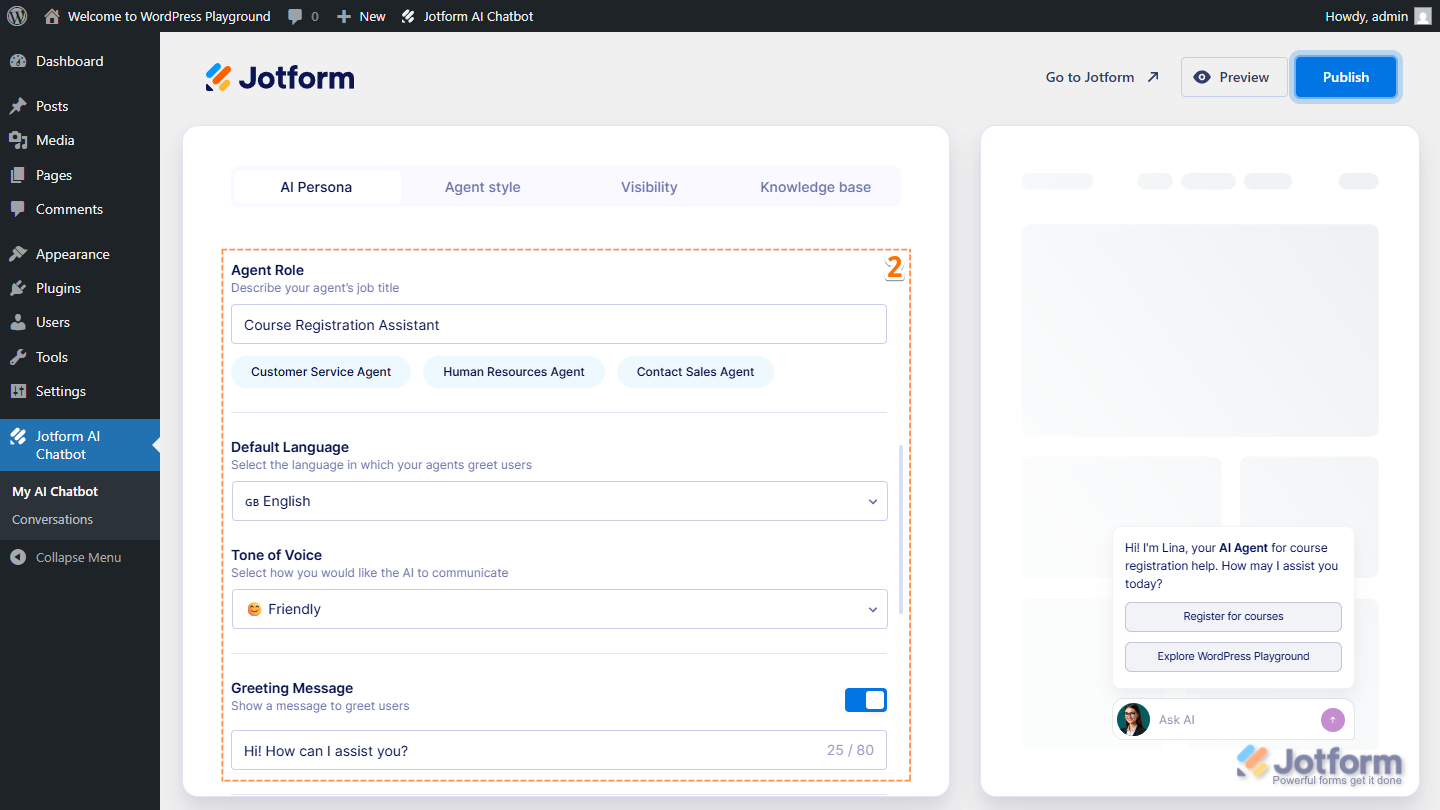Open the site home icon link
This screenshot has width=1440, height=810.
53,16
